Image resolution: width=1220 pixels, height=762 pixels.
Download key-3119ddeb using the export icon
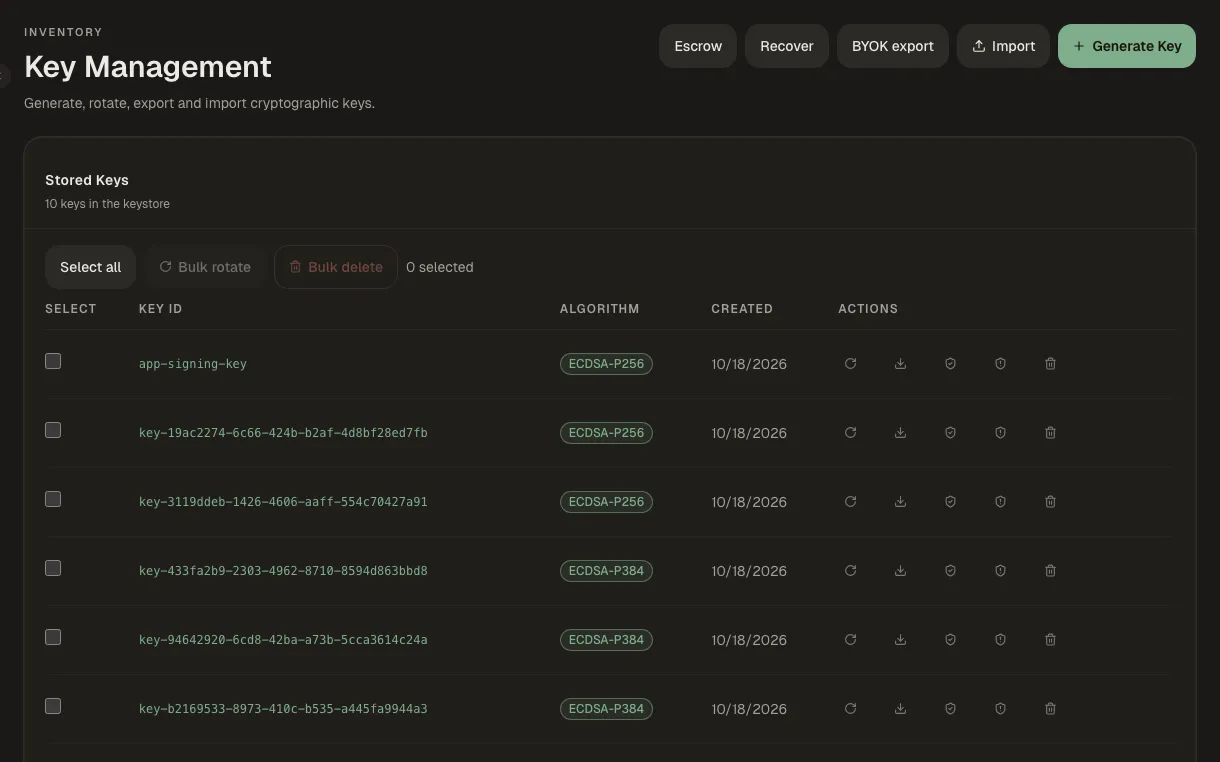tap(900, 502)
